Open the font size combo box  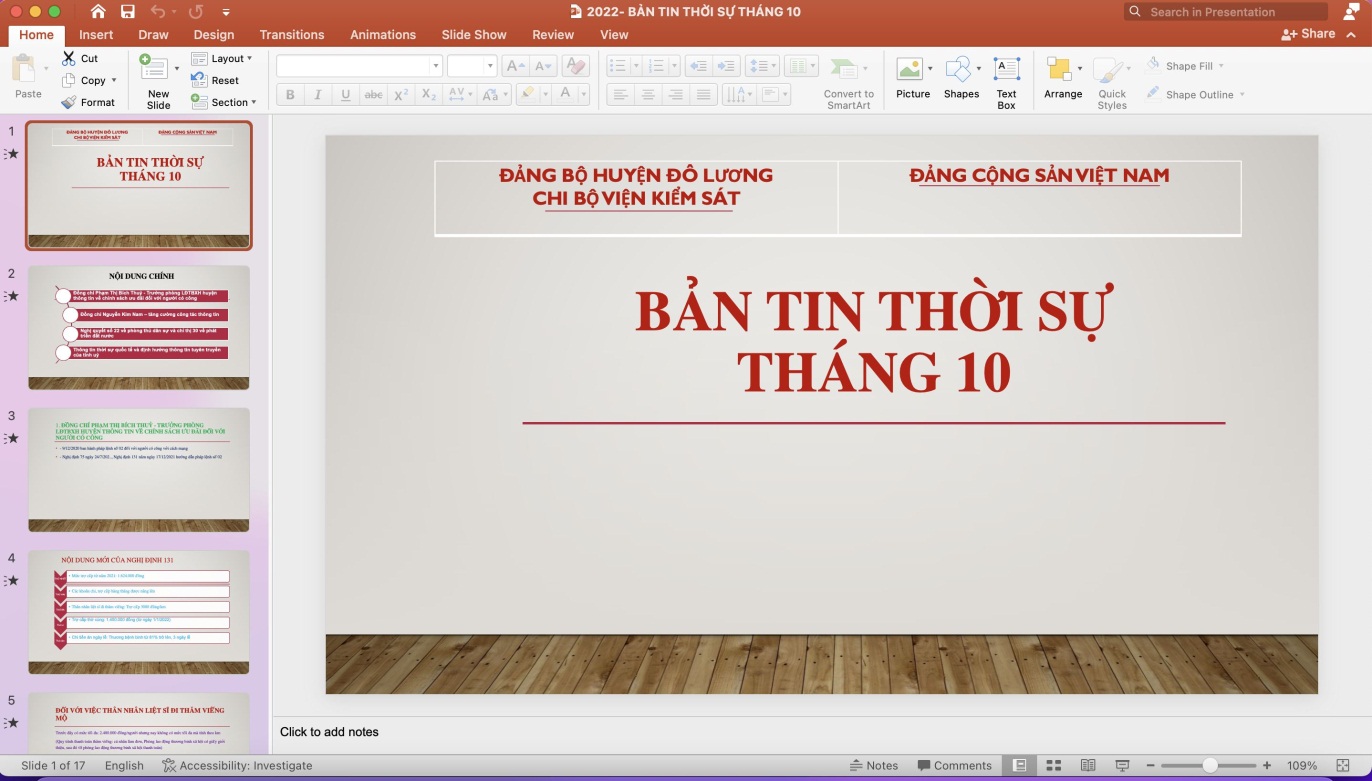click(x=472, y=66)
